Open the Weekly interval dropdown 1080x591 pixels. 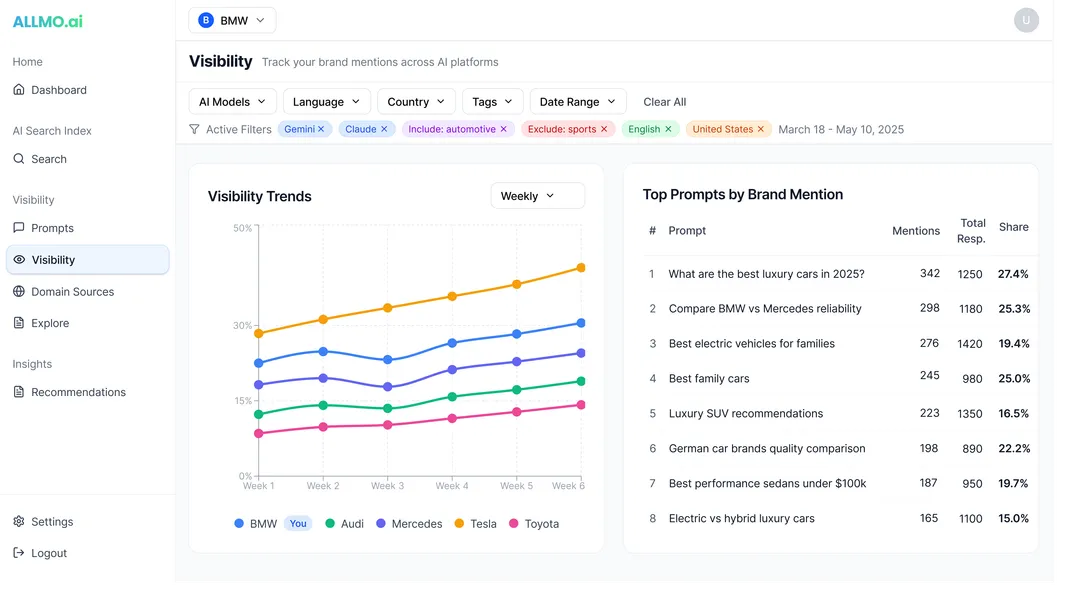tap(537, 196)
